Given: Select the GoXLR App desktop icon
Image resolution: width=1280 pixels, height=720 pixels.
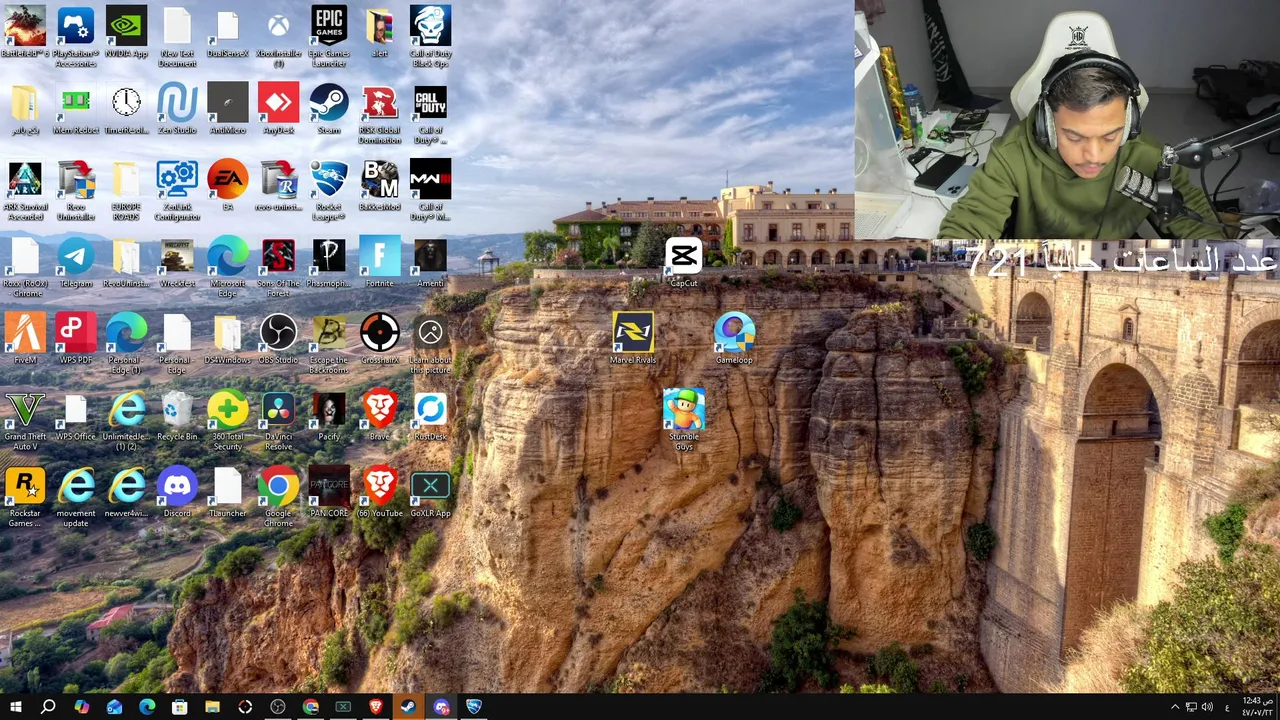Looking at the screenshot, I should (x=430, y=492).
